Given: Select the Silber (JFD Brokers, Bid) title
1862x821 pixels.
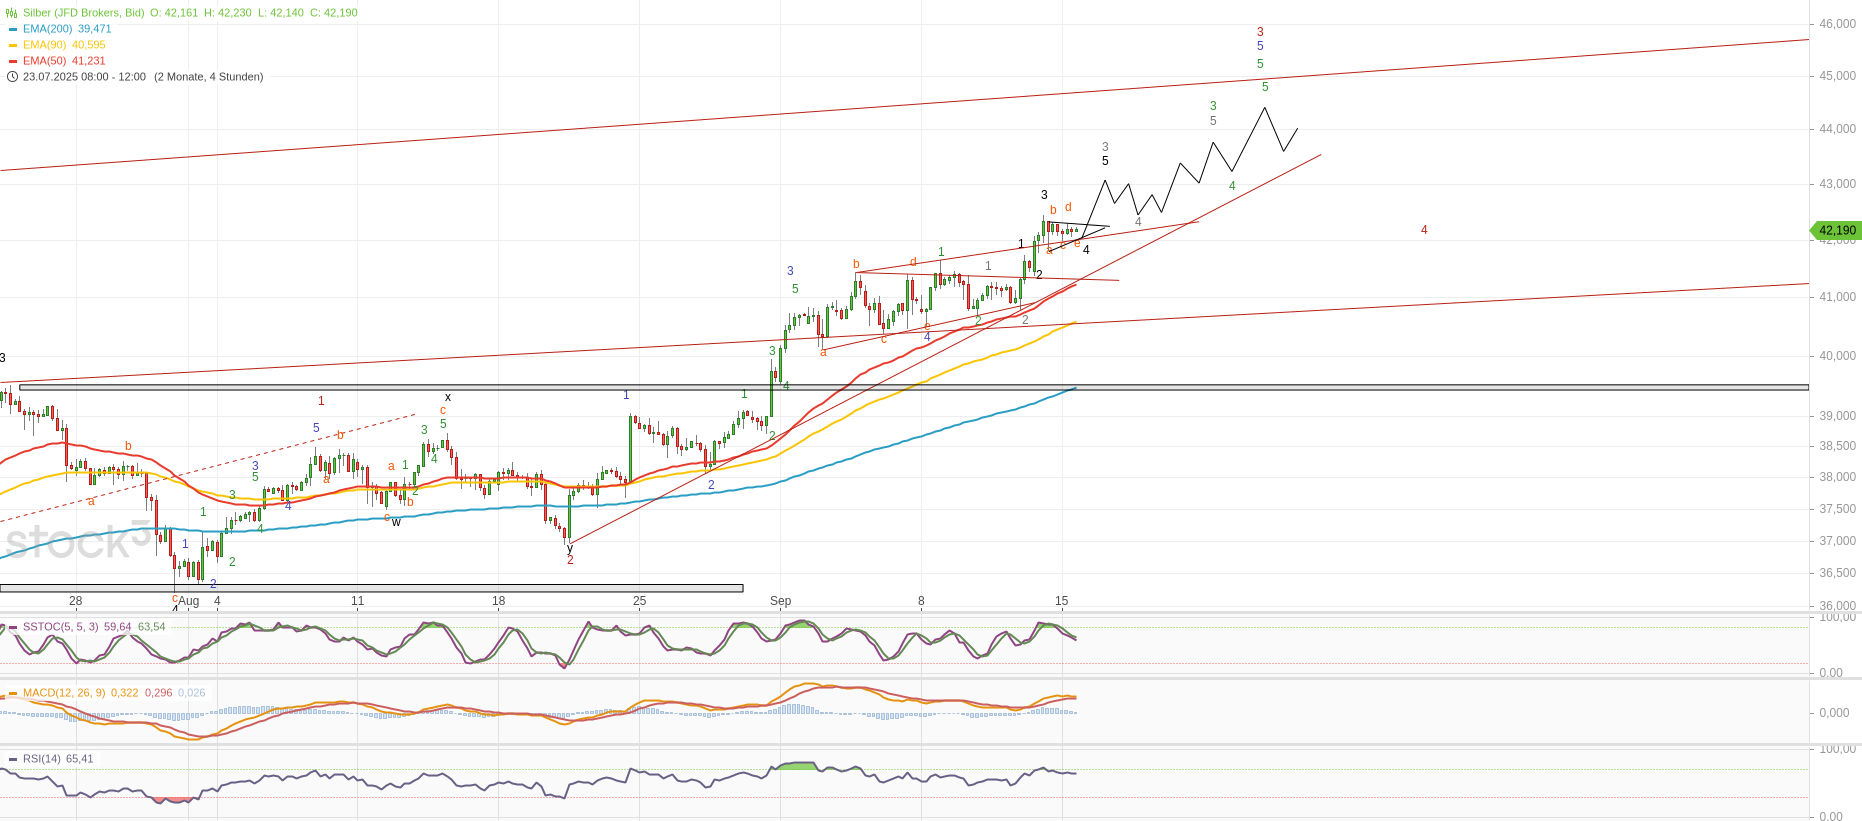Looking at the screenshot, I should (84, 13).
